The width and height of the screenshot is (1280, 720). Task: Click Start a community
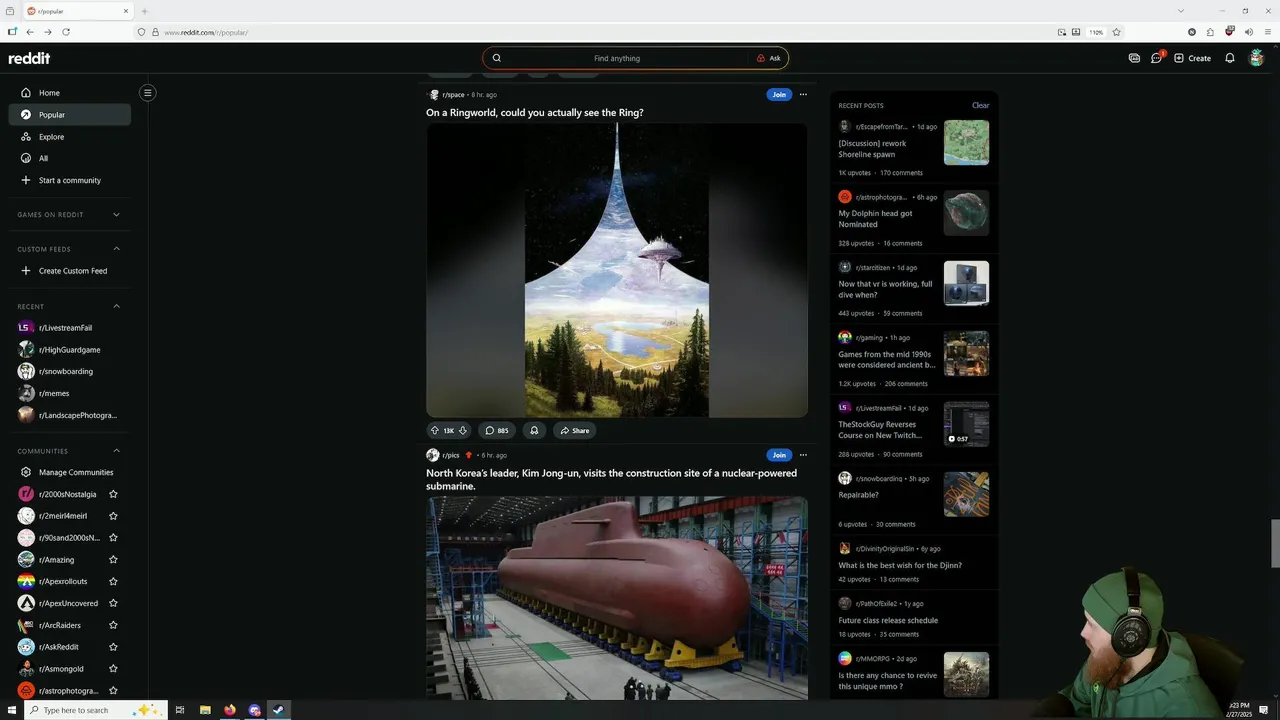(69, 180)
